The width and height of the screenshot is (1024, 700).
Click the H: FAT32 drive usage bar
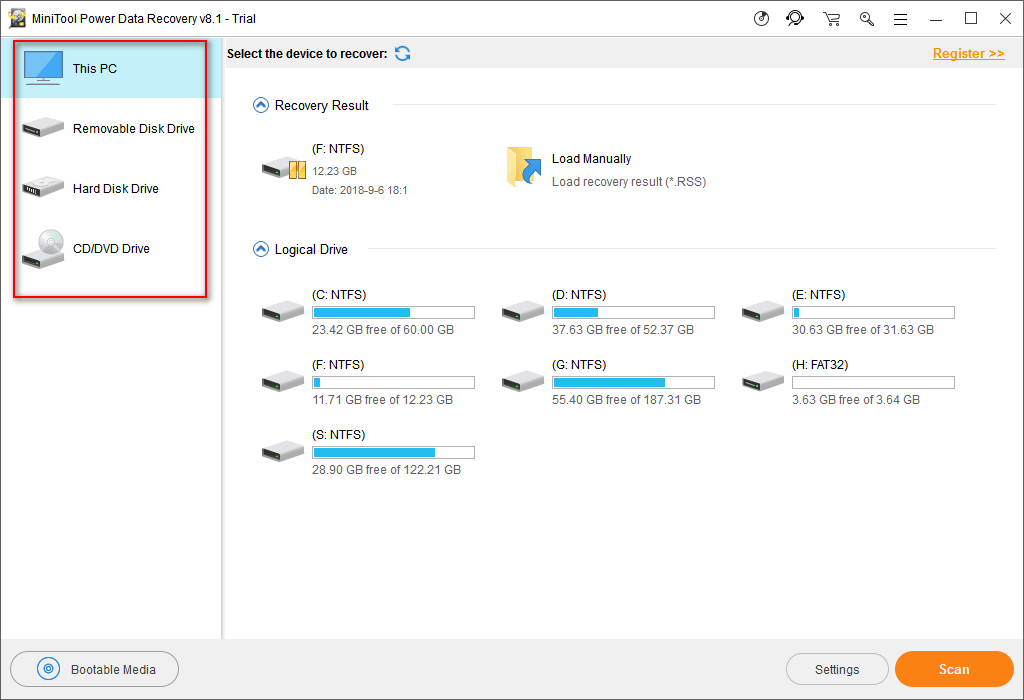tap(873, 382)
